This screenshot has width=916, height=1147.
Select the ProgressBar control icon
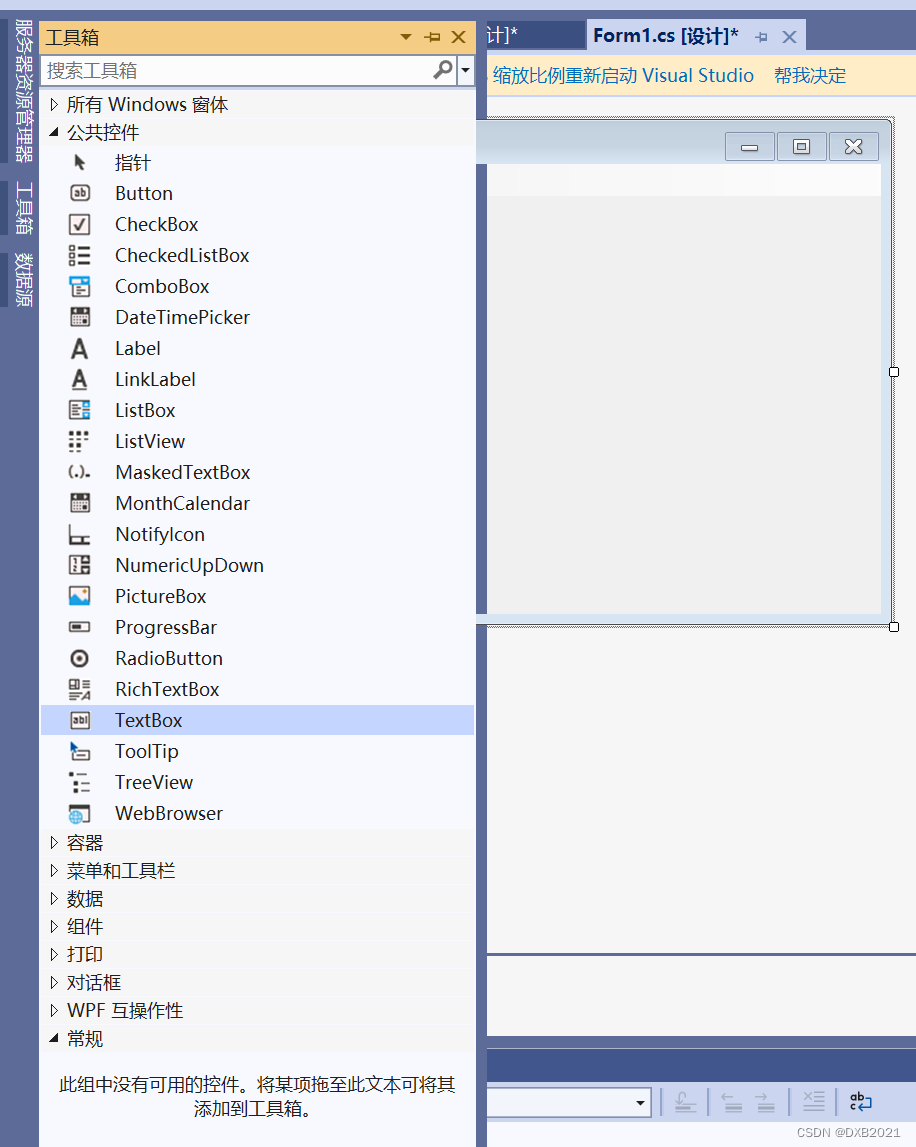click(80, 627)
